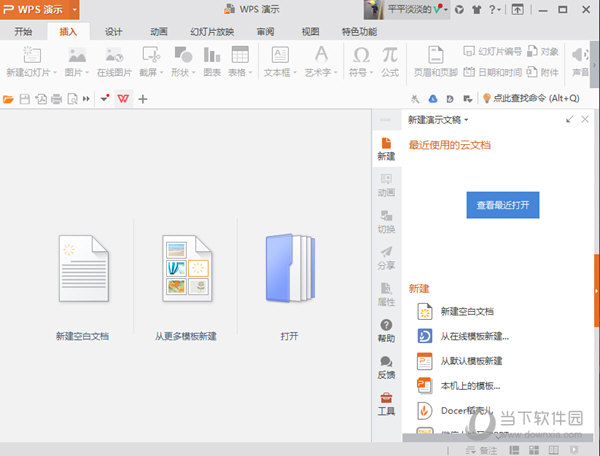Insert 对象 object

coord(543,51)
